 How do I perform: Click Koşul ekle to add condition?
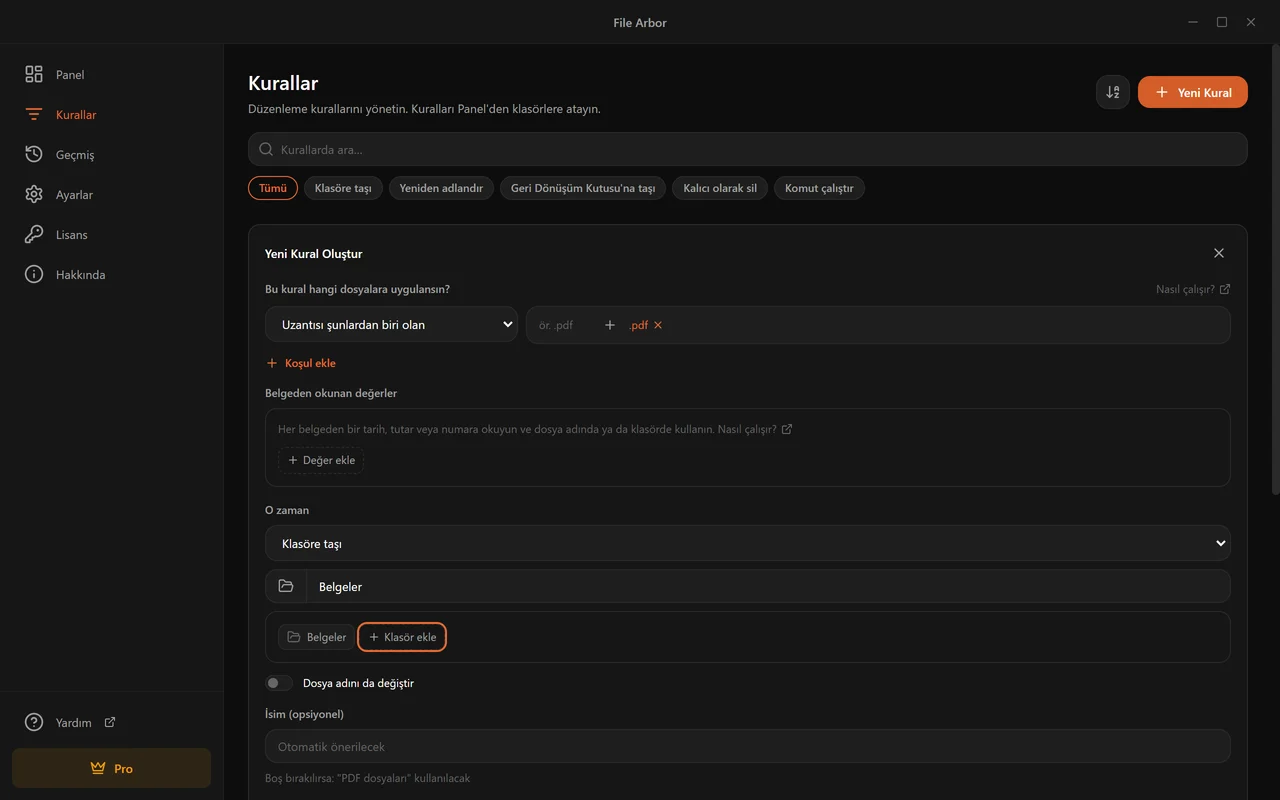[301, 363]
